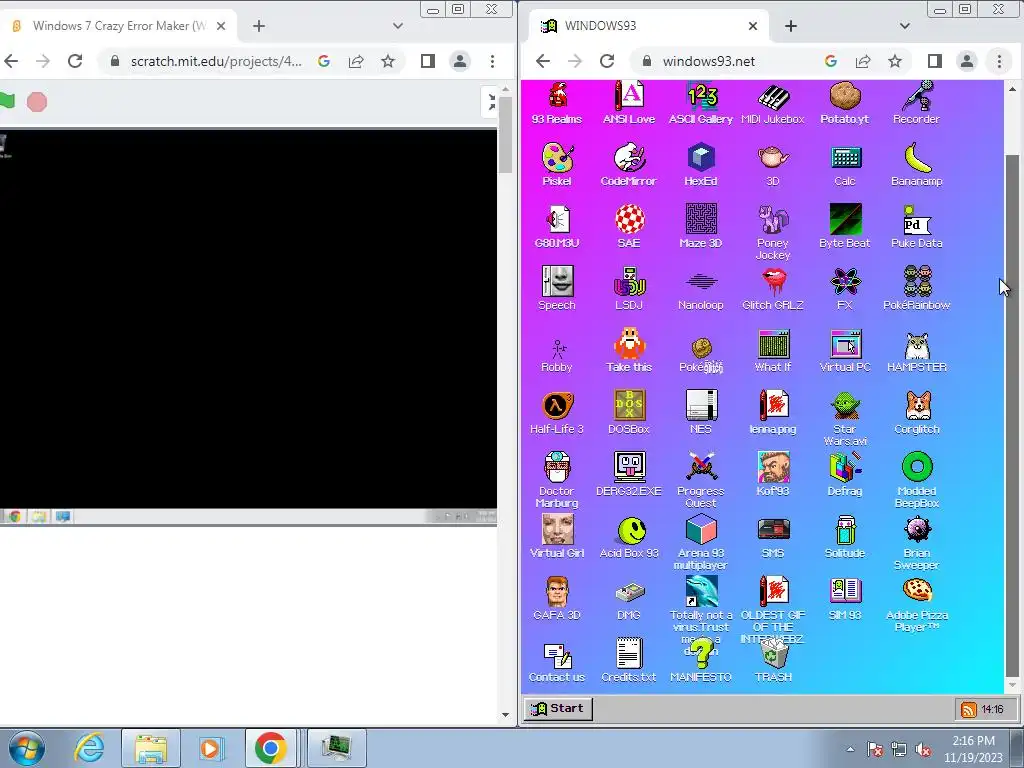The image size is (1024, 768).
Task: Open Progress Quest icon
Action: point(701,480)
